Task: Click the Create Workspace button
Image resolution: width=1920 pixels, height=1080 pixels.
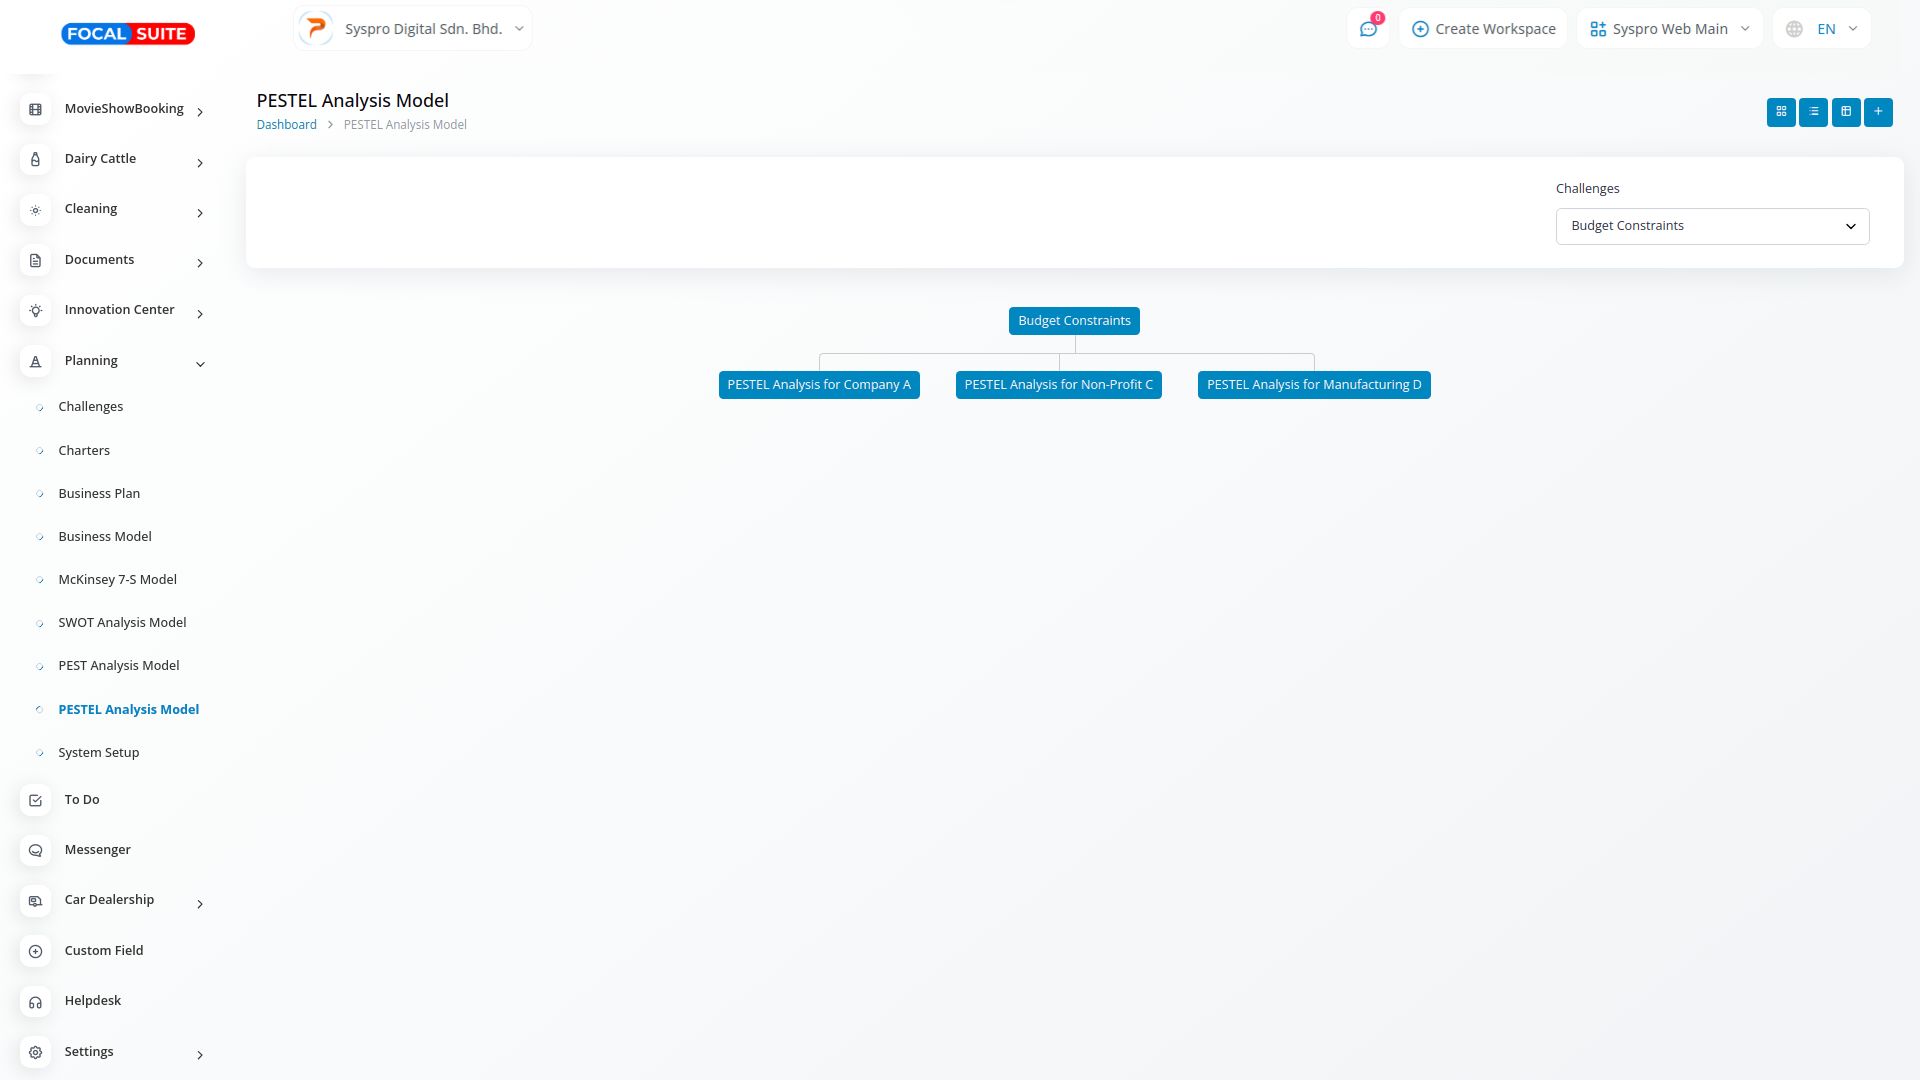Action: click(1483, 29)
